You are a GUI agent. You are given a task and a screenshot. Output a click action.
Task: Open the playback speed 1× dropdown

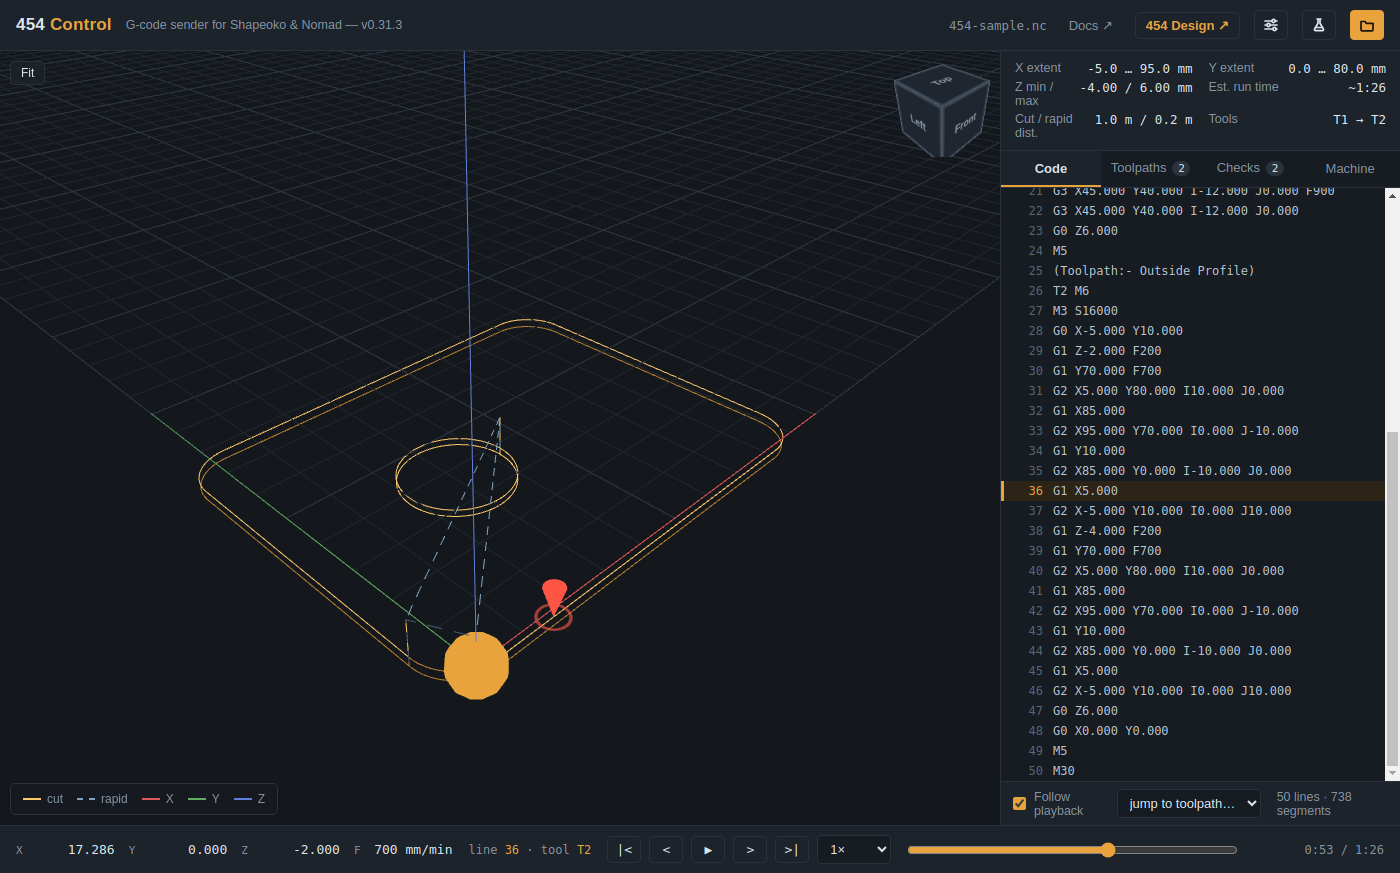[x=854, y=850]
